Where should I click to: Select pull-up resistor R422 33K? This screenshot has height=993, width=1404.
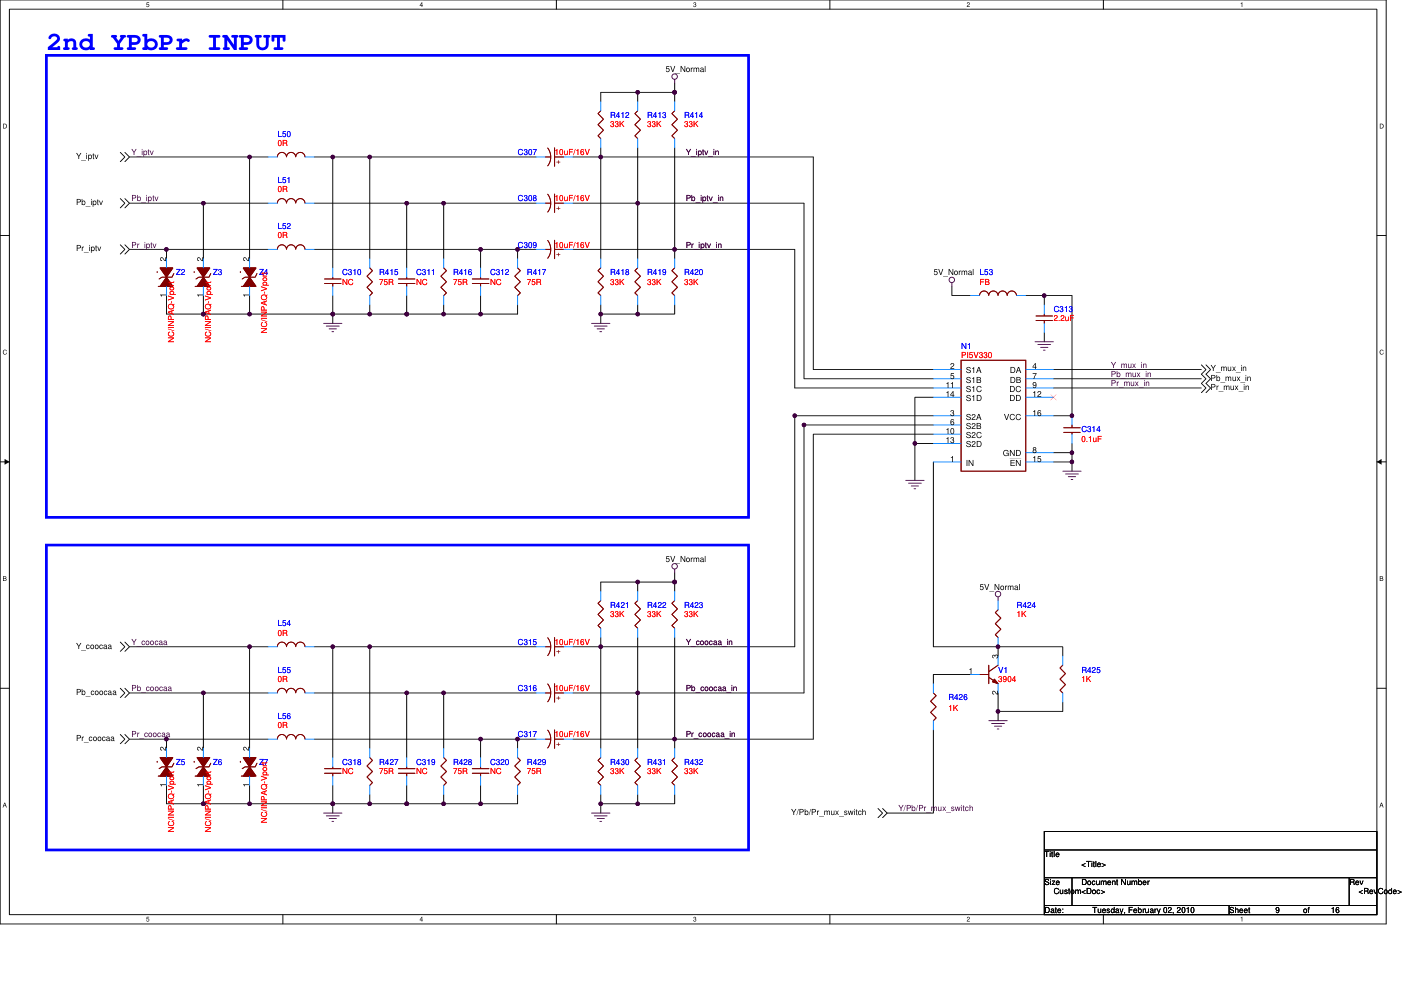[638, 615]
